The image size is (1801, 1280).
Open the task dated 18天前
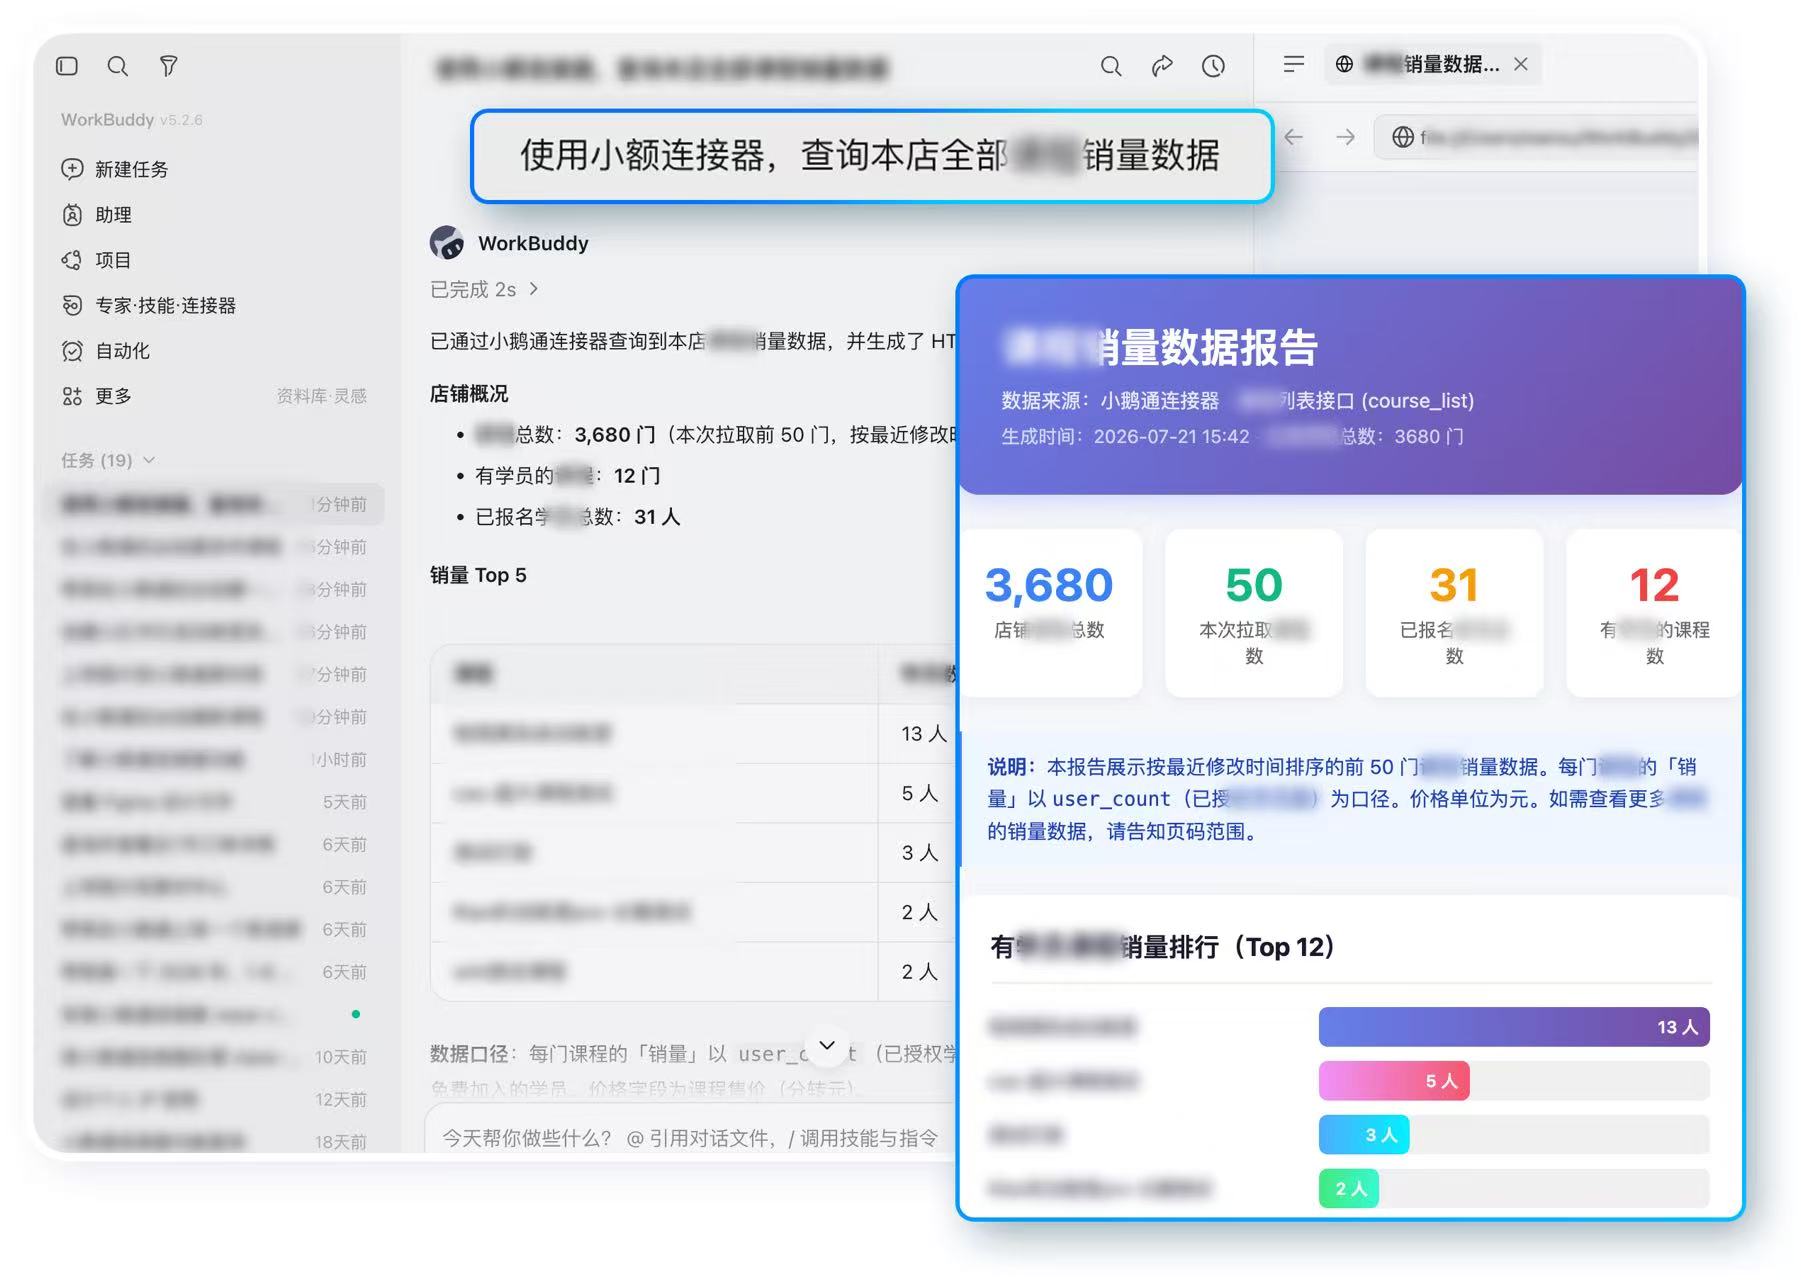(215, 1141)
